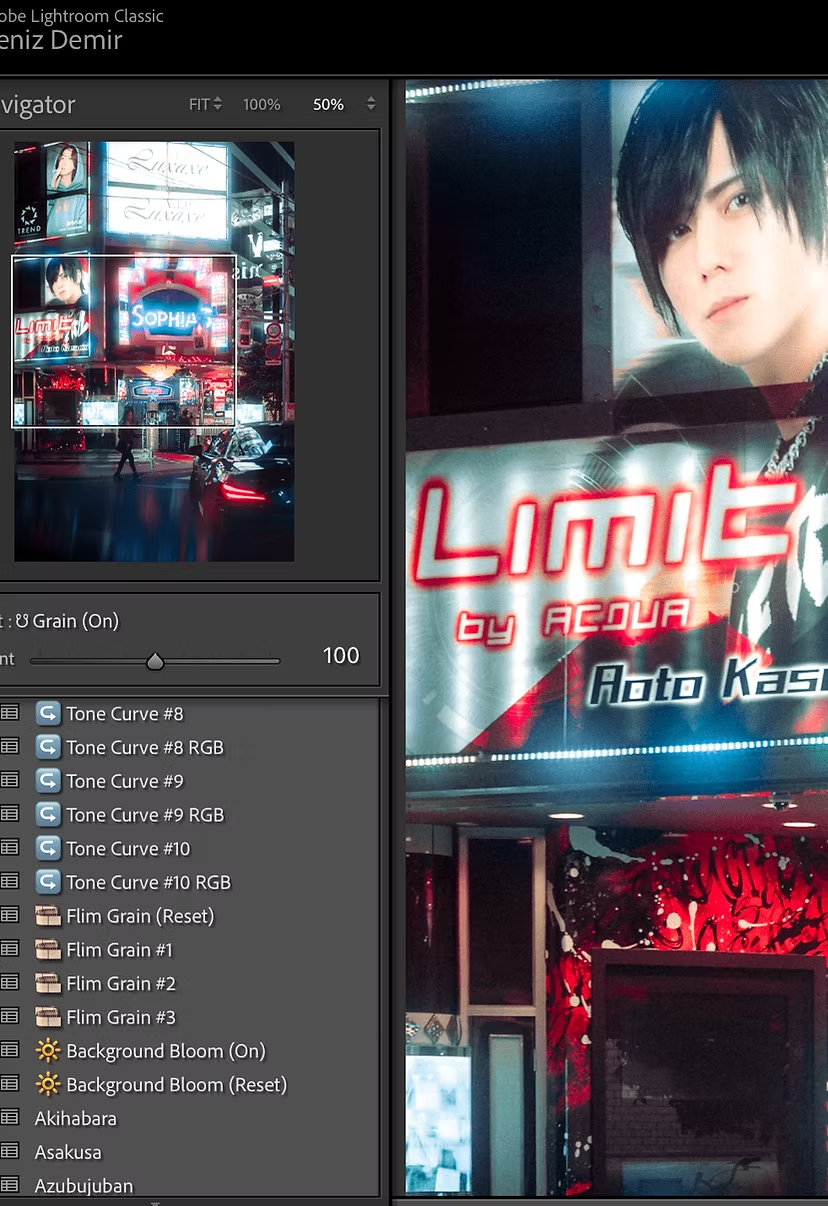
Task: Click the preset icon beside Background Bloom (Reset)
Action: (9, 1085)
